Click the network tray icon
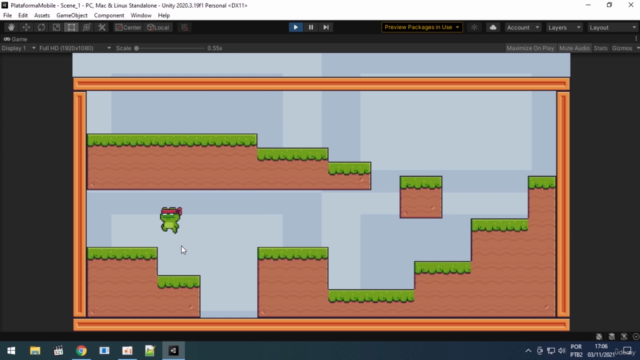 click(x=551, y=351)
